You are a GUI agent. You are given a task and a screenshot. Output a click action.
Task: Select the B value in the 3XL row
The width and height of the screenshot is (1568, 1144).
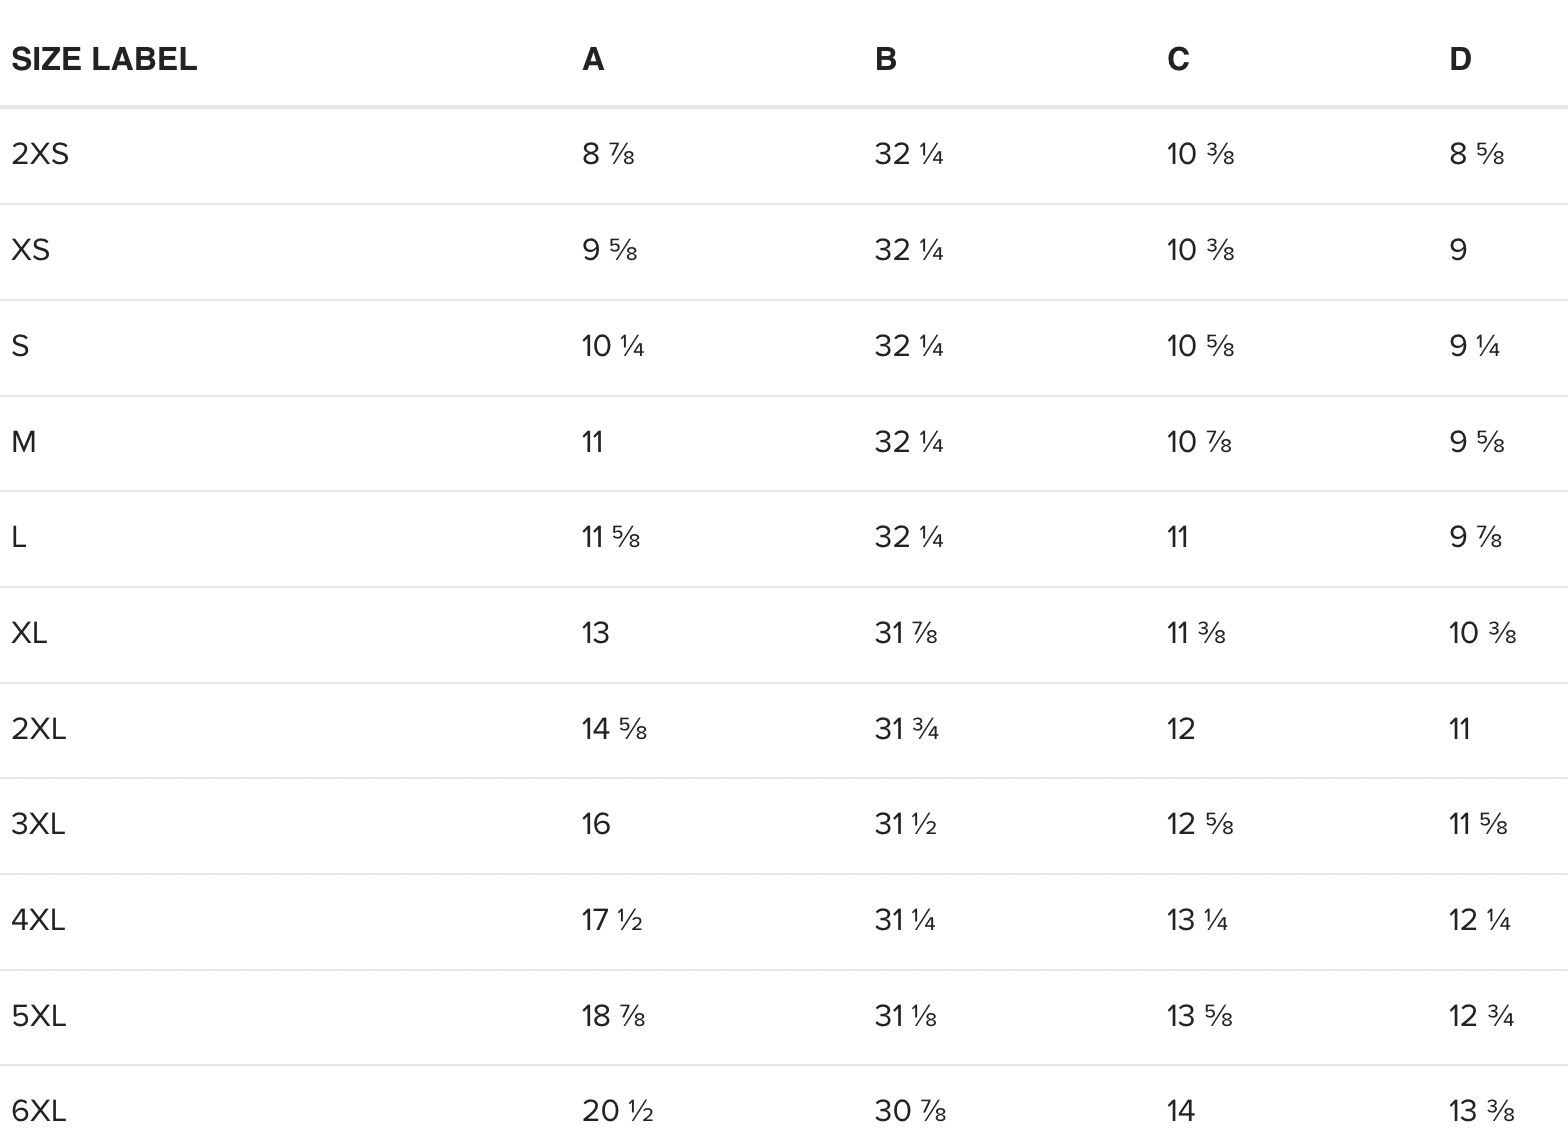[905, 824]
